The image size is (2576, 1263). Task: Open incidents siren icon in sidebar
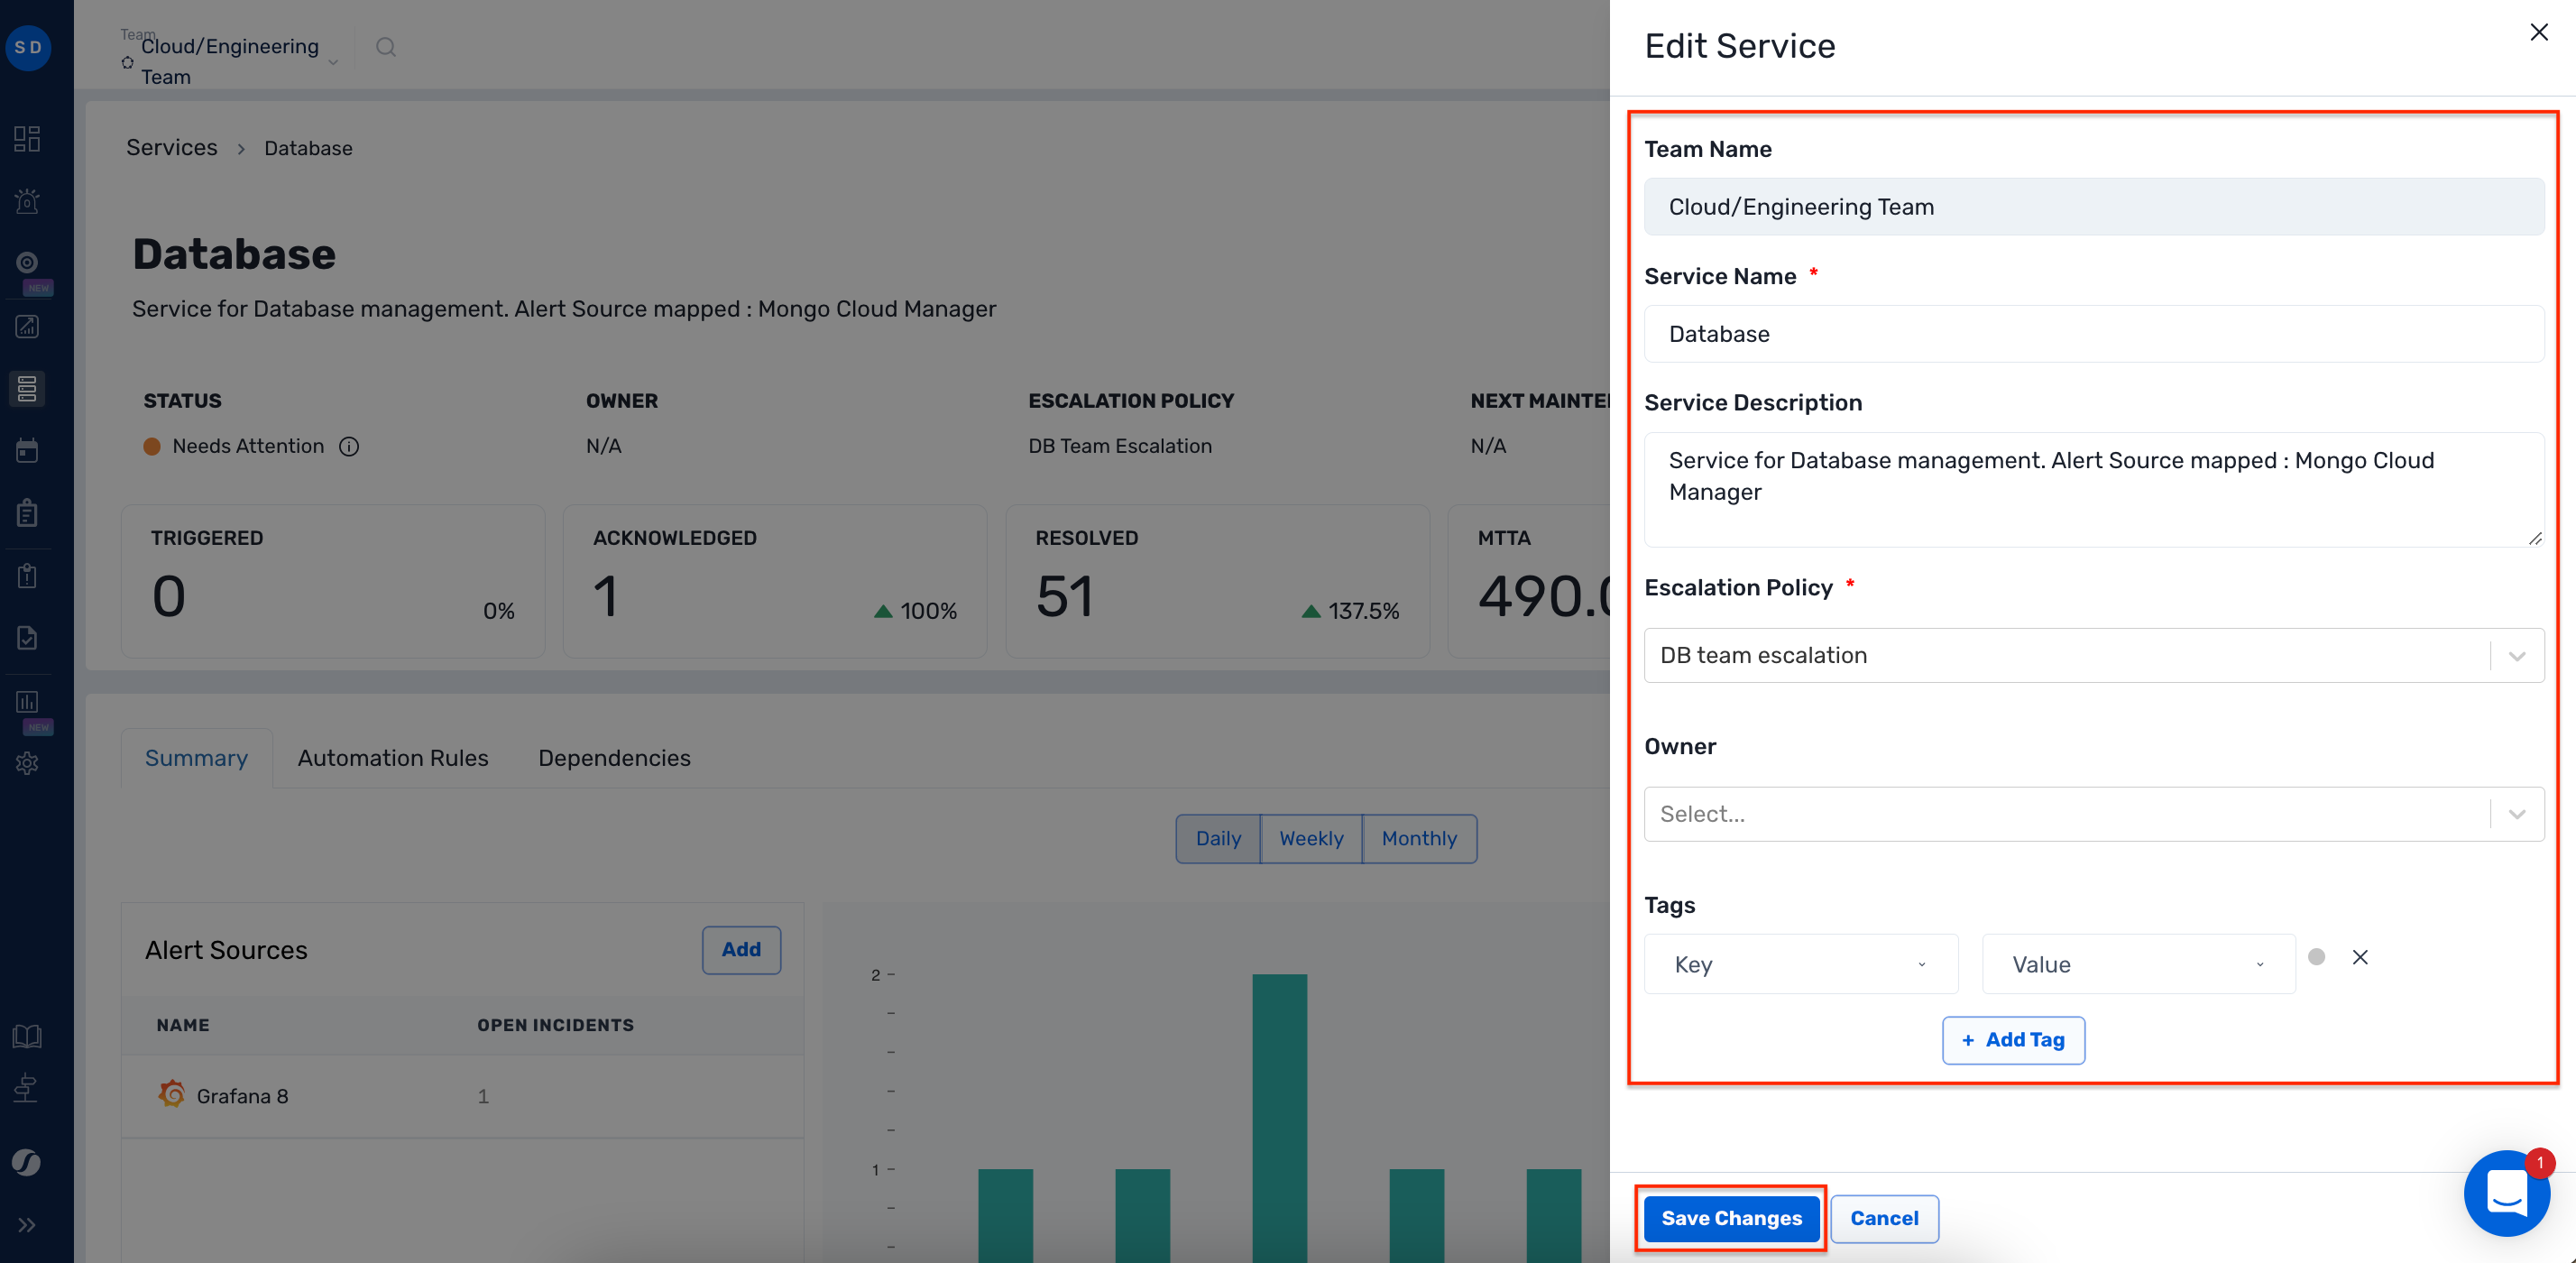pos(27,201)
